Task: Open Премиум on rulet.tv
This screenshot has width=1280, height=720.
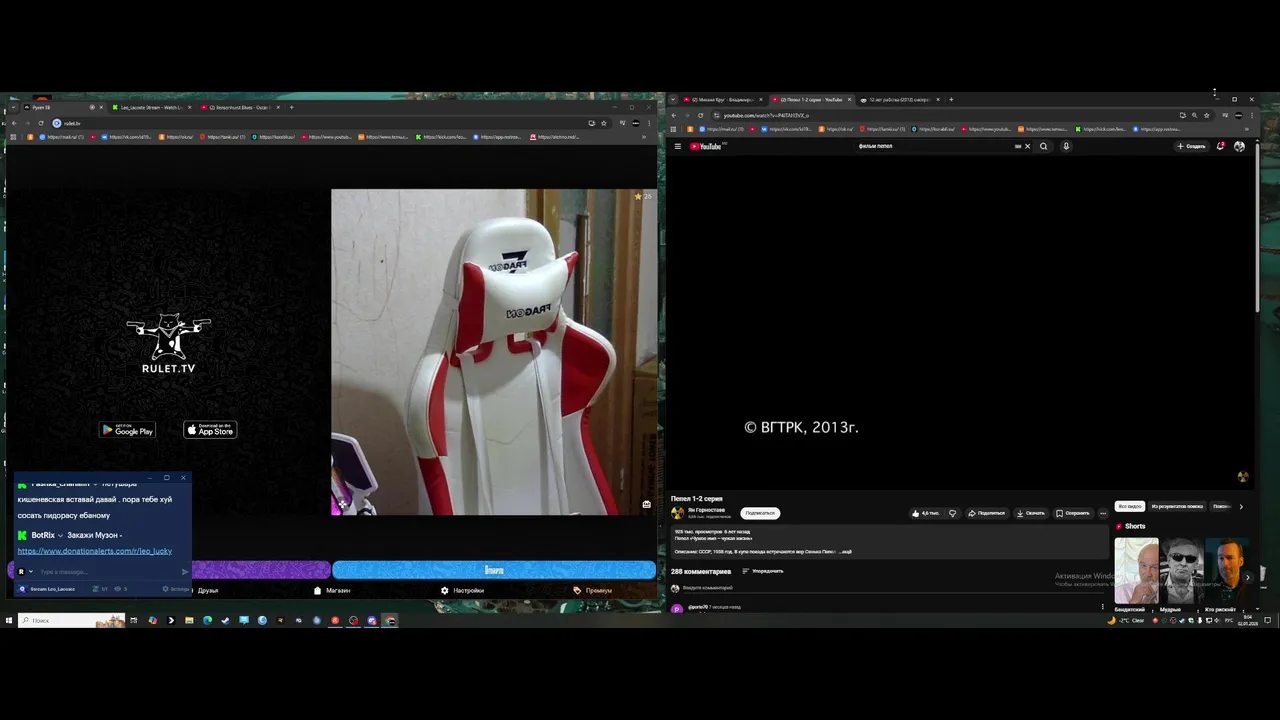Action: tap(593, 590)
